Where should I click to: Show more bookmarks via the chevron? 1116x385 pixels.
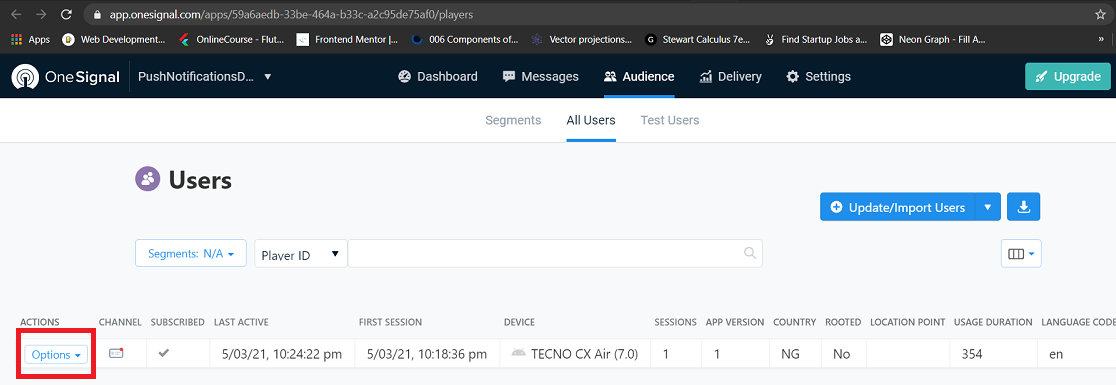pyautogui.click(x=1101, y=40)
